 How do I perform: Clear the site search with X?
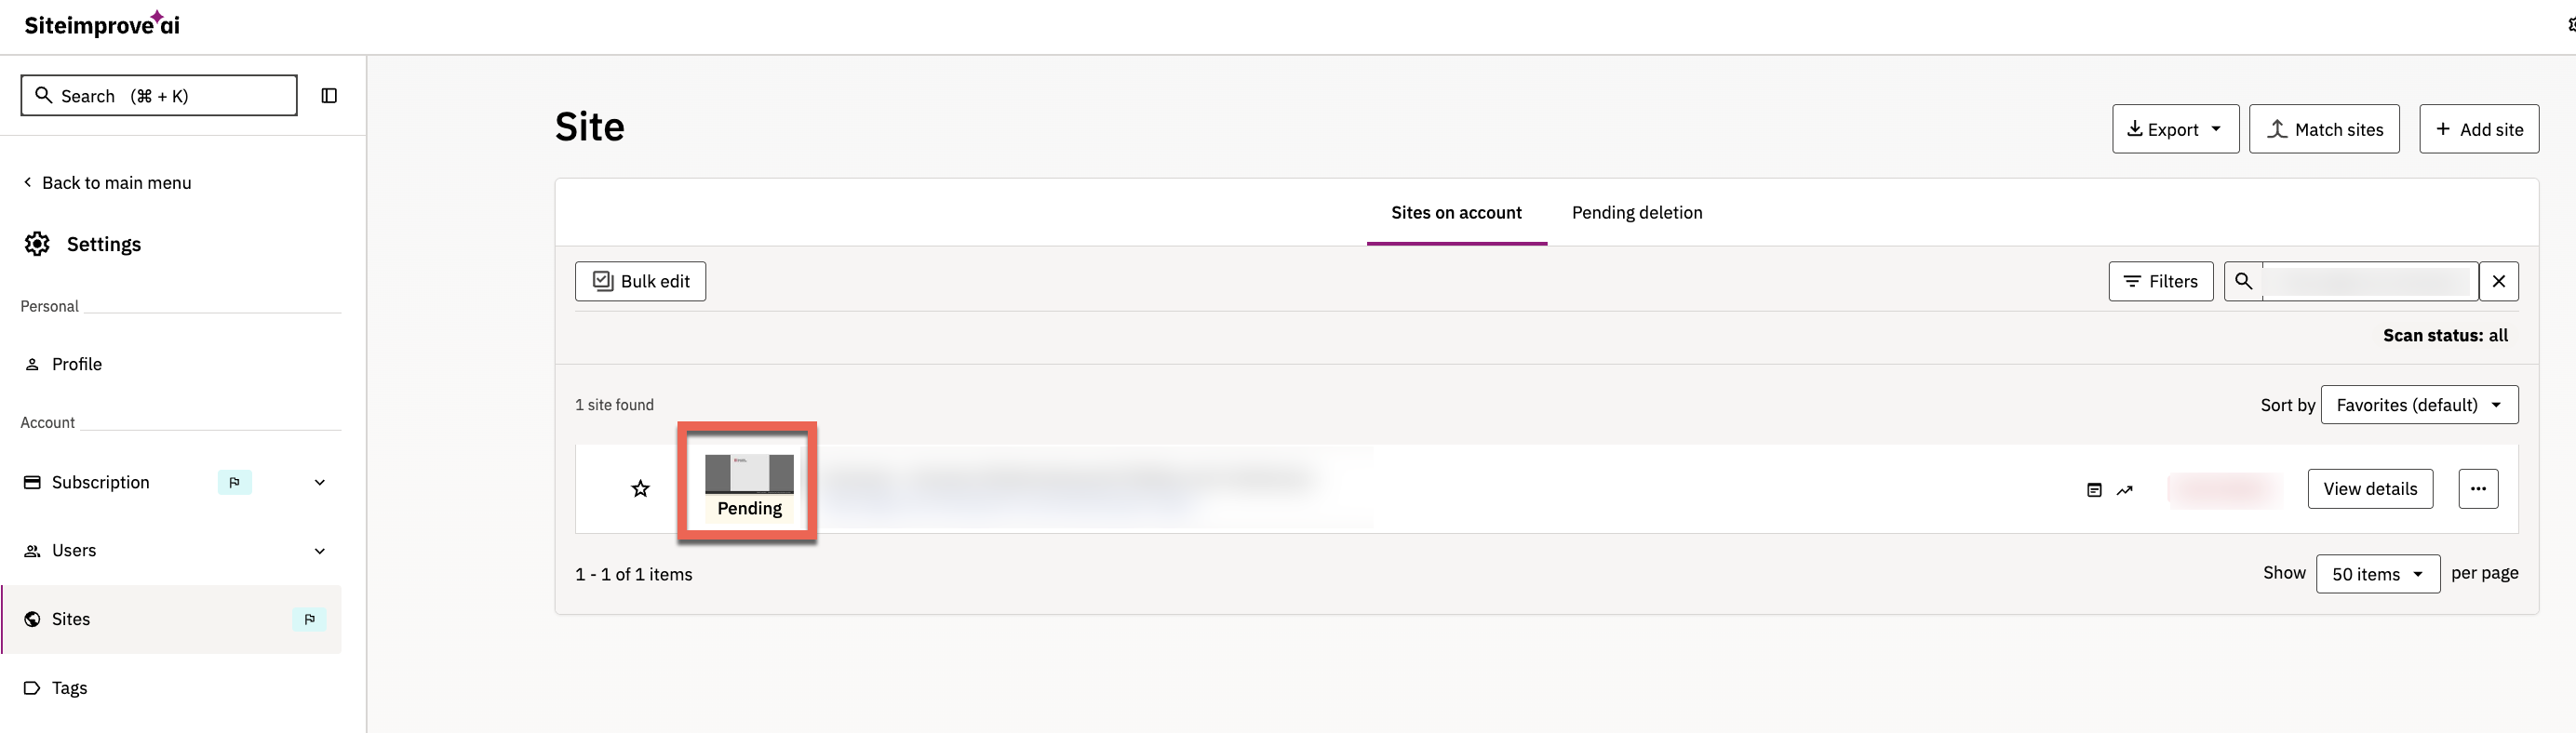coord(2498,282)
